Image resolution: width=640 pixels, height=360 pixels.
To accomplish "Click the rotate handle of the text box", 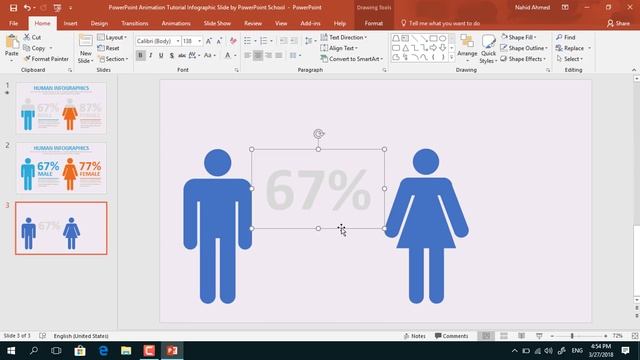I will pyautogui.click(x=318, y=134).
